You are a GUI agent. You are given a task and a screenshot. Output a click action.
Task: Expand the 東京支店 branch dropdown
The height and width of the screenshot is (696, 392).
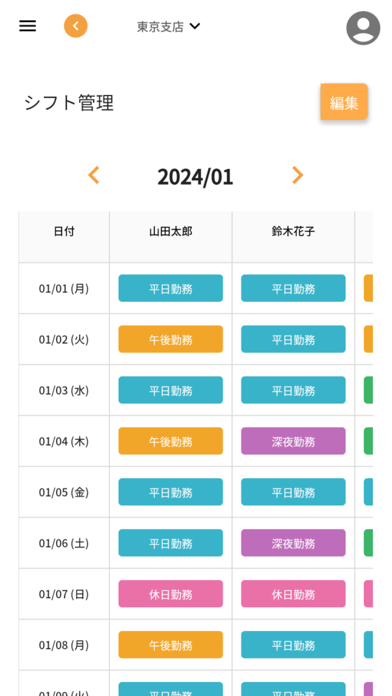tap(169, 27)
